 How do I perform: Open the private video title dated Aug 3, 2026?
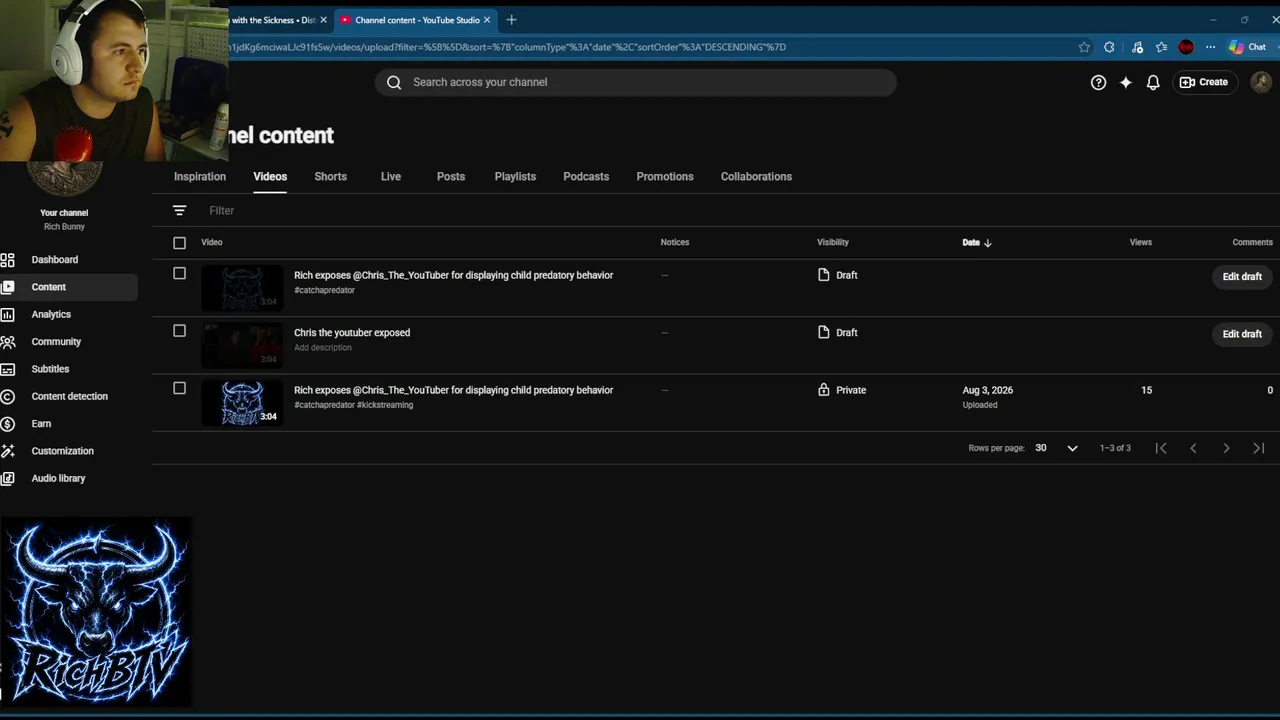pyautogui.click(x=453, y=390)
